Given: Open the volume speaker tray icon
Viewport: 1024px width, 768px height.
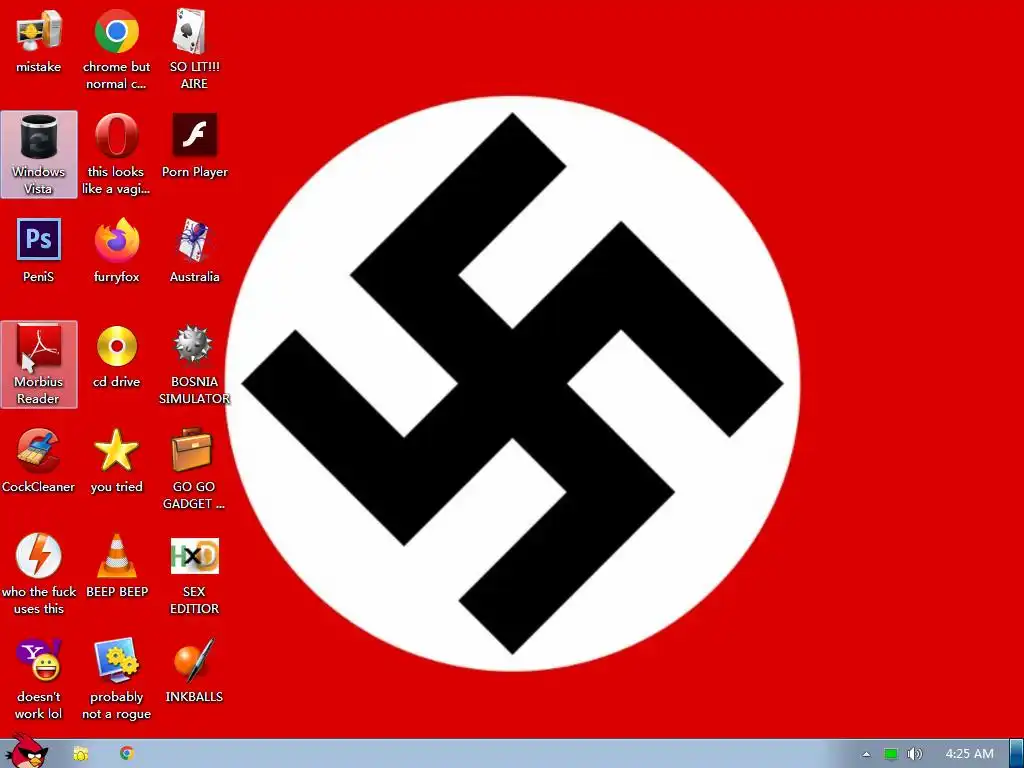Looking at the screenshot, I should point(914,754).
